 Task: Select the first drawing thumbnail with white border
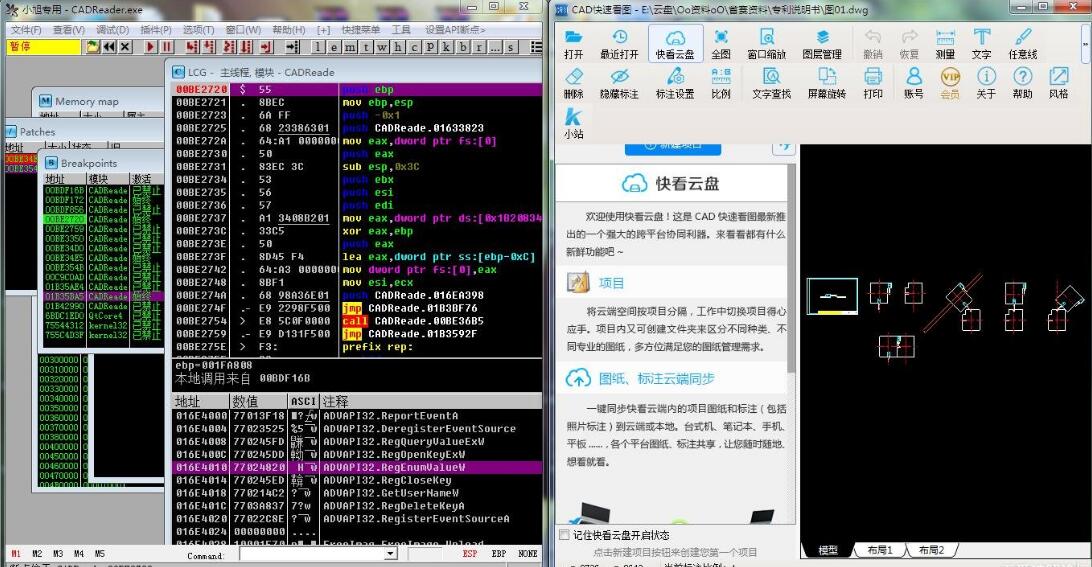point(832,296)
